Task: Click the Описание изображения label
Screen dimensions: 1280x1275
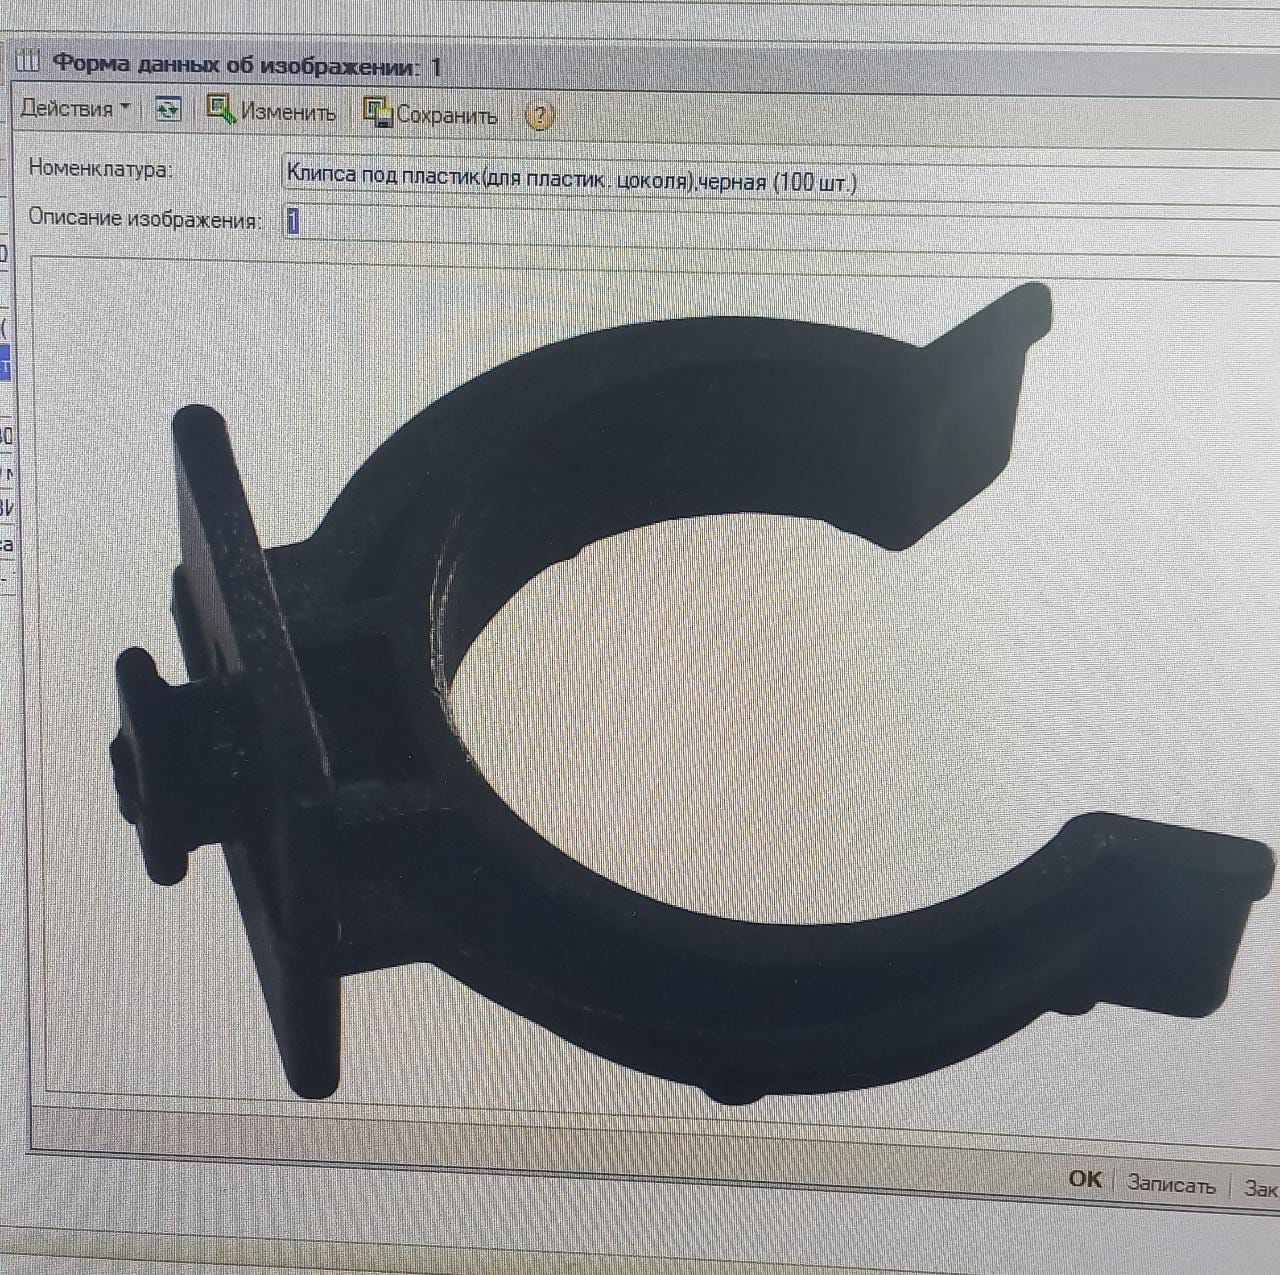Action: click(144, 218)
